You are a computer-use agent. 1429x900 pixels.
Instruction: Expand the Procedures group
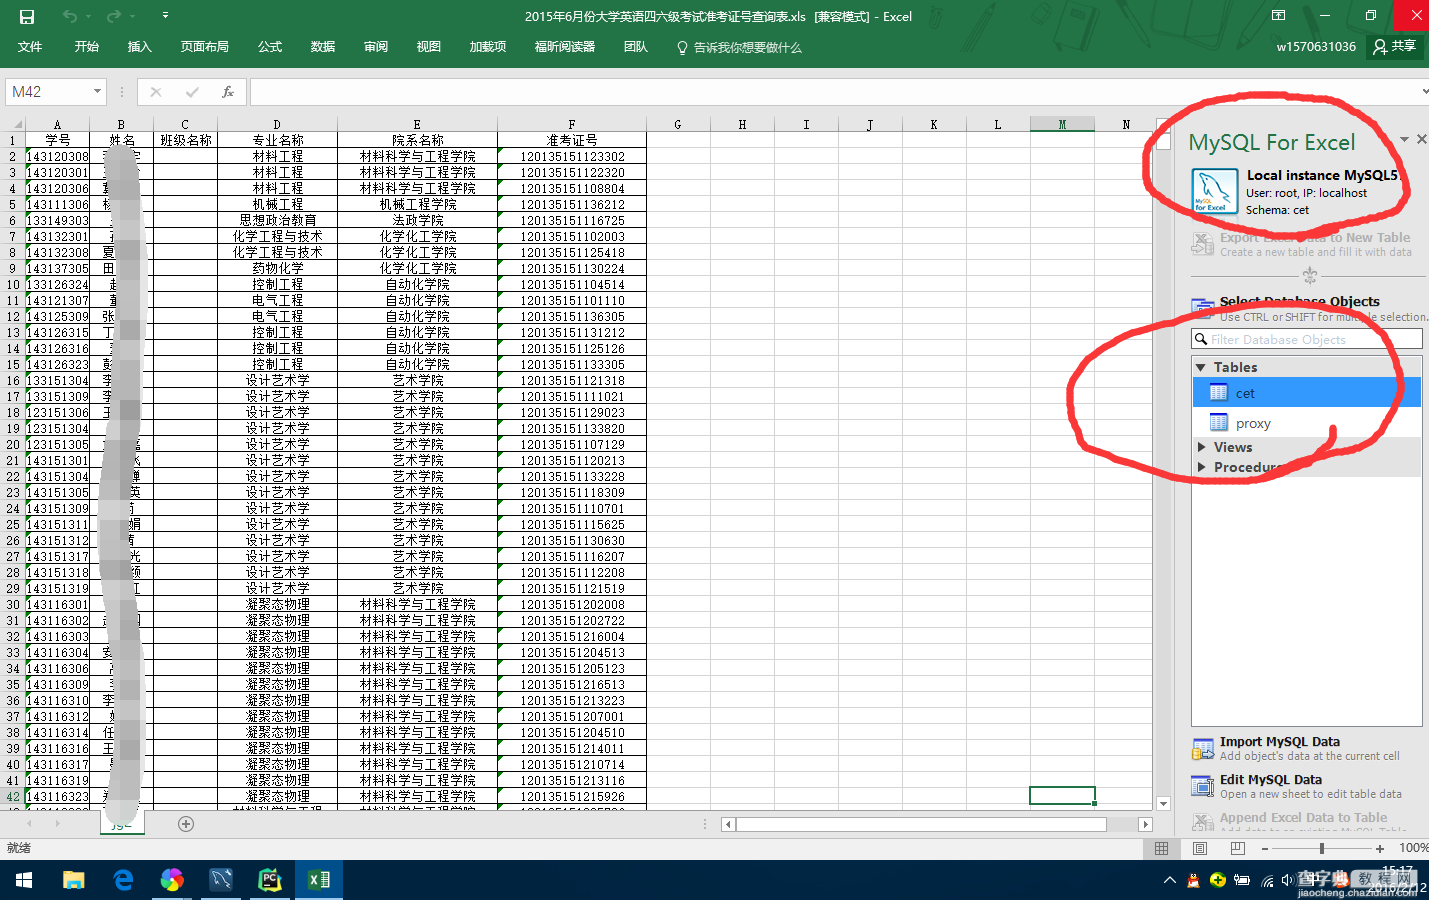pyautogui.click(x=1202, y=467)
